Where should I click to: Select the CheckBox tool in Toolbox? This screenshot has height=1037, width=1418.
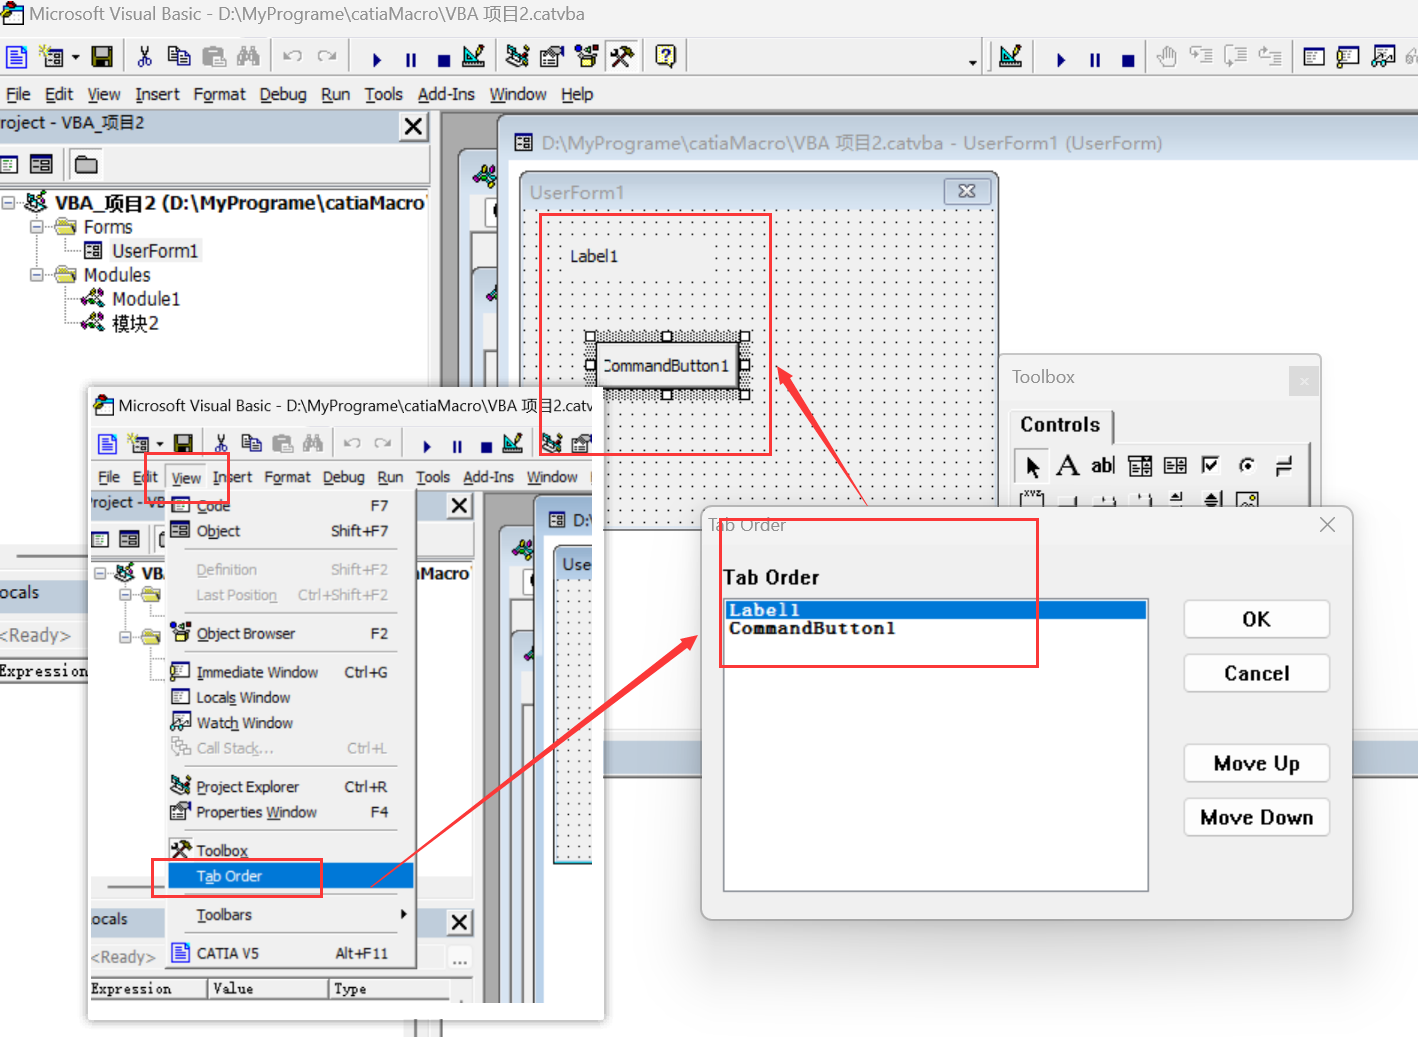coord(1210,466)
